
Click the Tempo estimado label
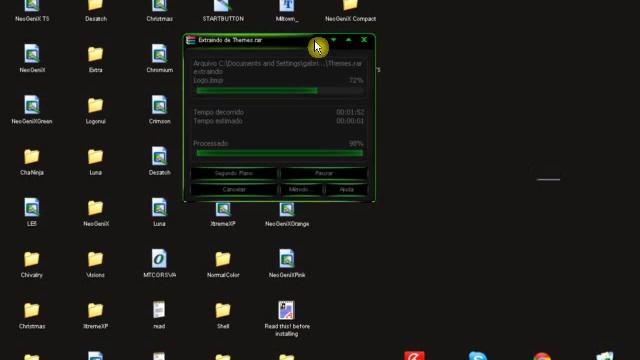[x=218, y=121]
